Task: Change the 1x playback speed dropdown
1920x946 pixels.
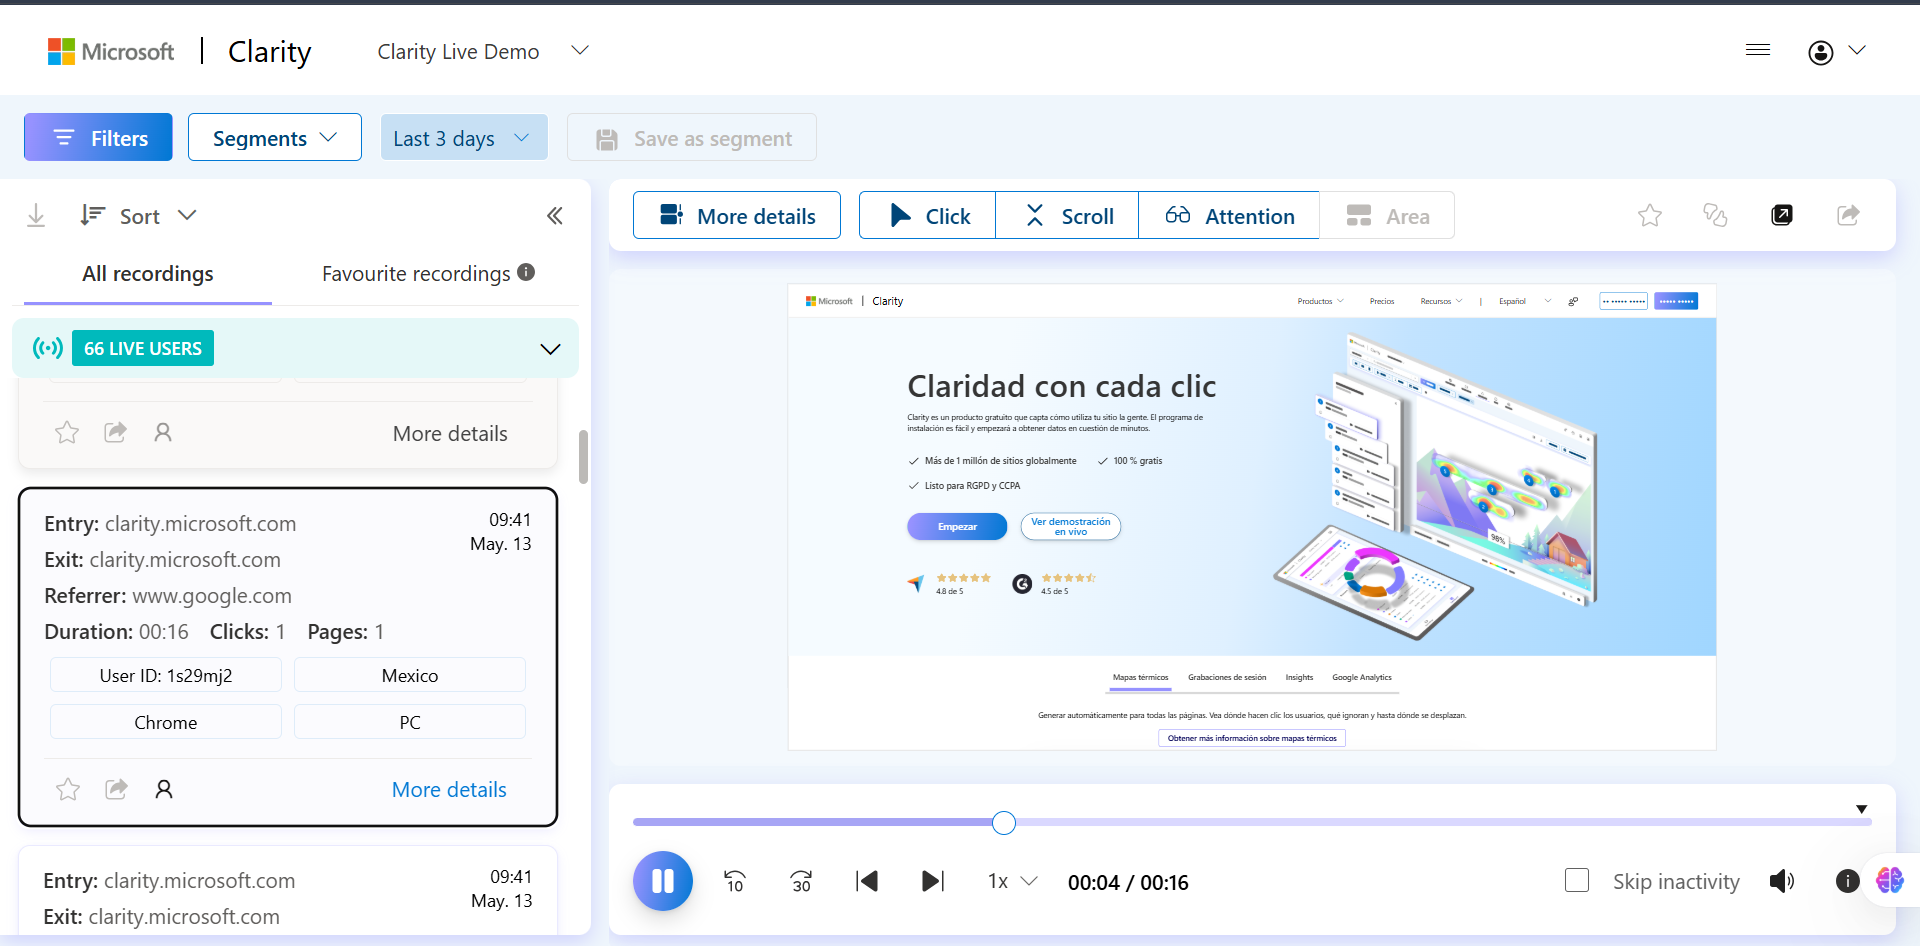Action: pyautogui.click(x=1012, y=881)
